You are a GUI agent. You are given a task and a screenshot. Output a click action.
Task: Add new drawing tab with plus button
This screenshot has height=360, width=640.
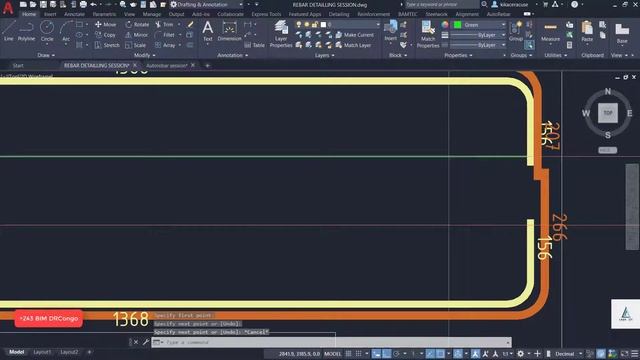coord(207,65)
